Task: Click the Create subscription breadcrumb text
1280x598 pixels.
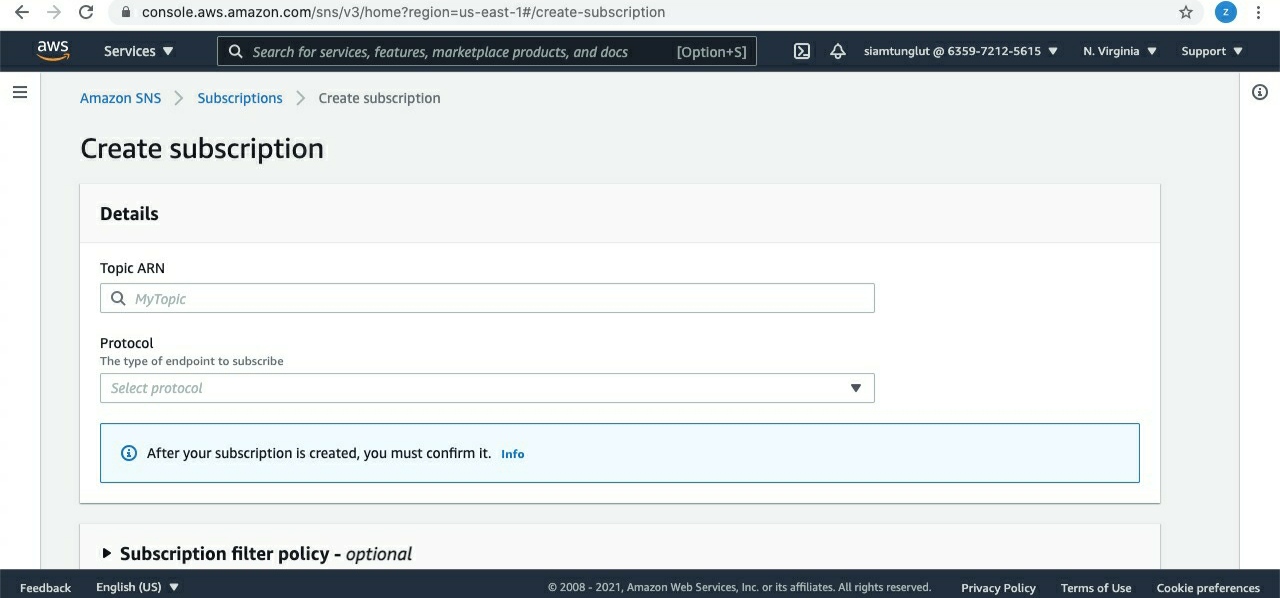Action: coord(379,98)
